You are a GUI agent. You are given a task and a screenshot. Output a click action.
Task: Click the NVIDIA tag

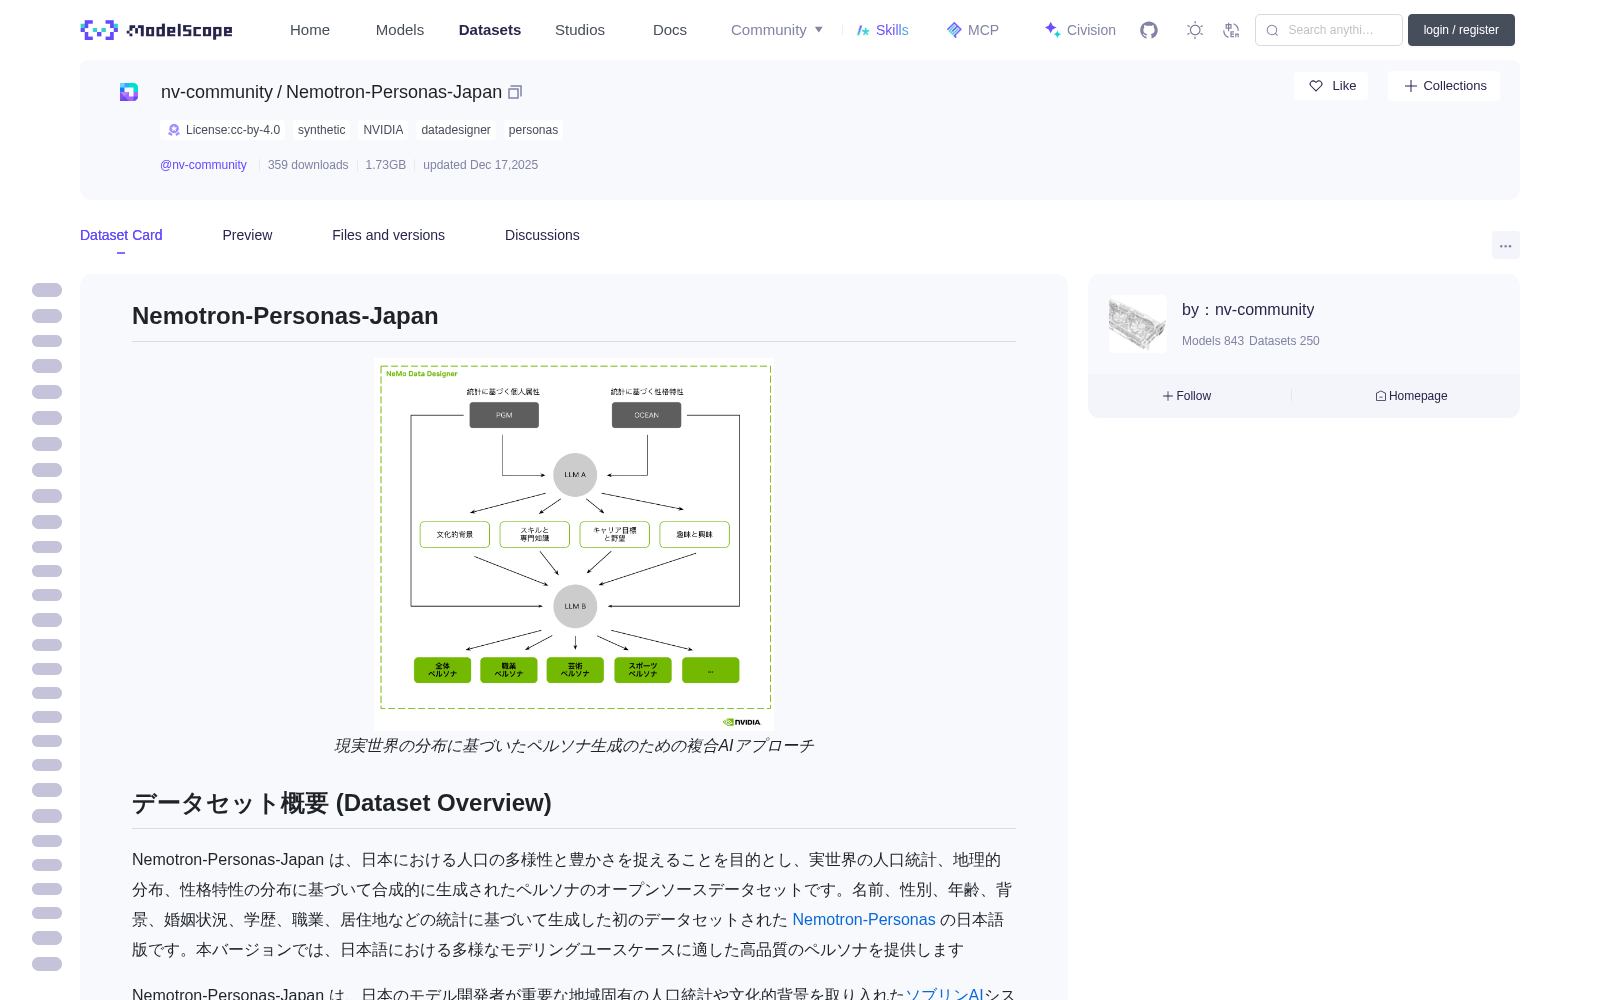pos(383,130)
